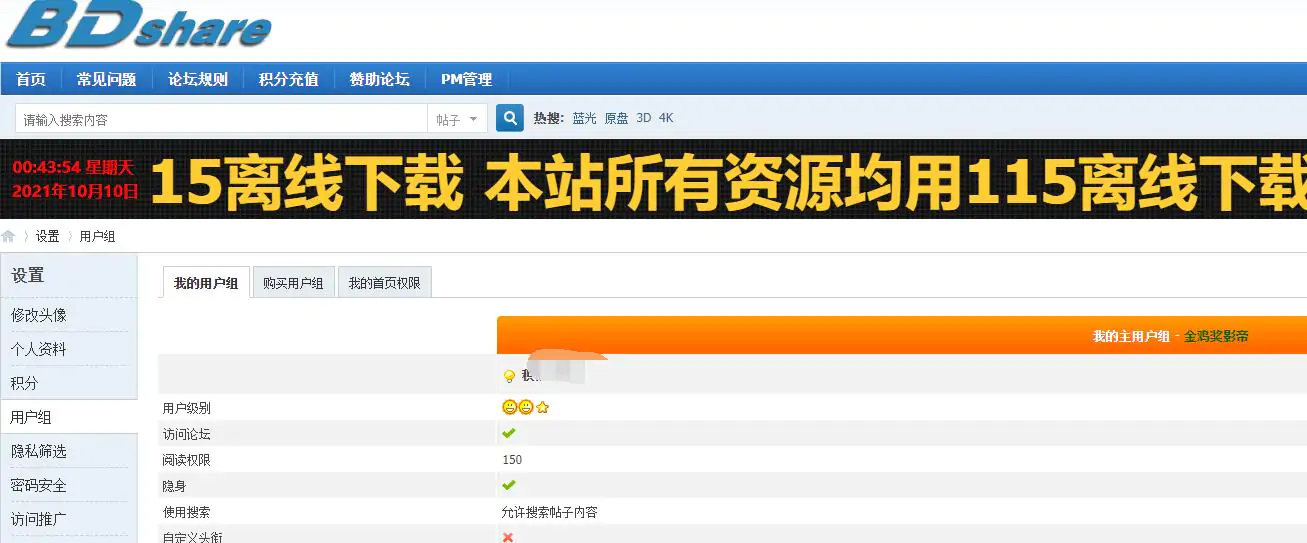Viewport: 1307px width, 543px height.
Task: Click the 热搜 label
Action: click(x=549, y=118)
